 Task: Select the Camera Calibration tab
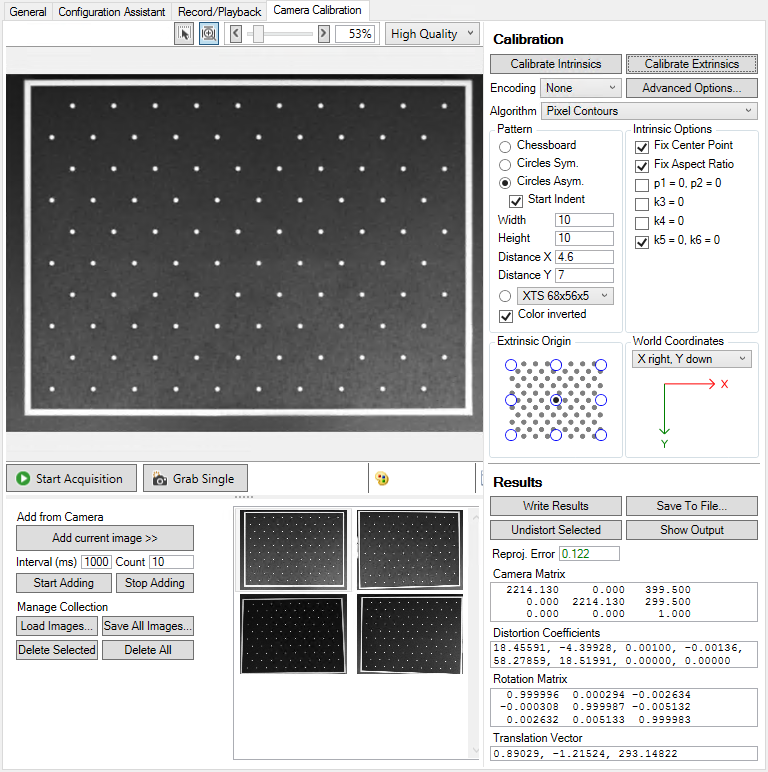318,10
